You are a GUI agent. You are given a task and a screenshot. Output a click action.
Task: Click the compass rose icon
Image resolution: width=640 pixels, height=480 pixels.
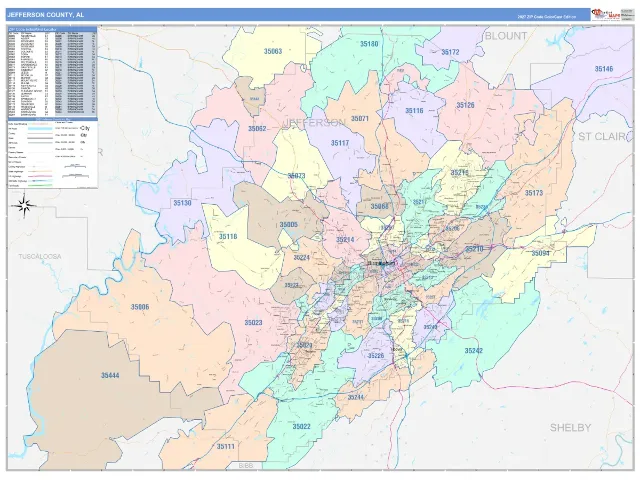24,205
